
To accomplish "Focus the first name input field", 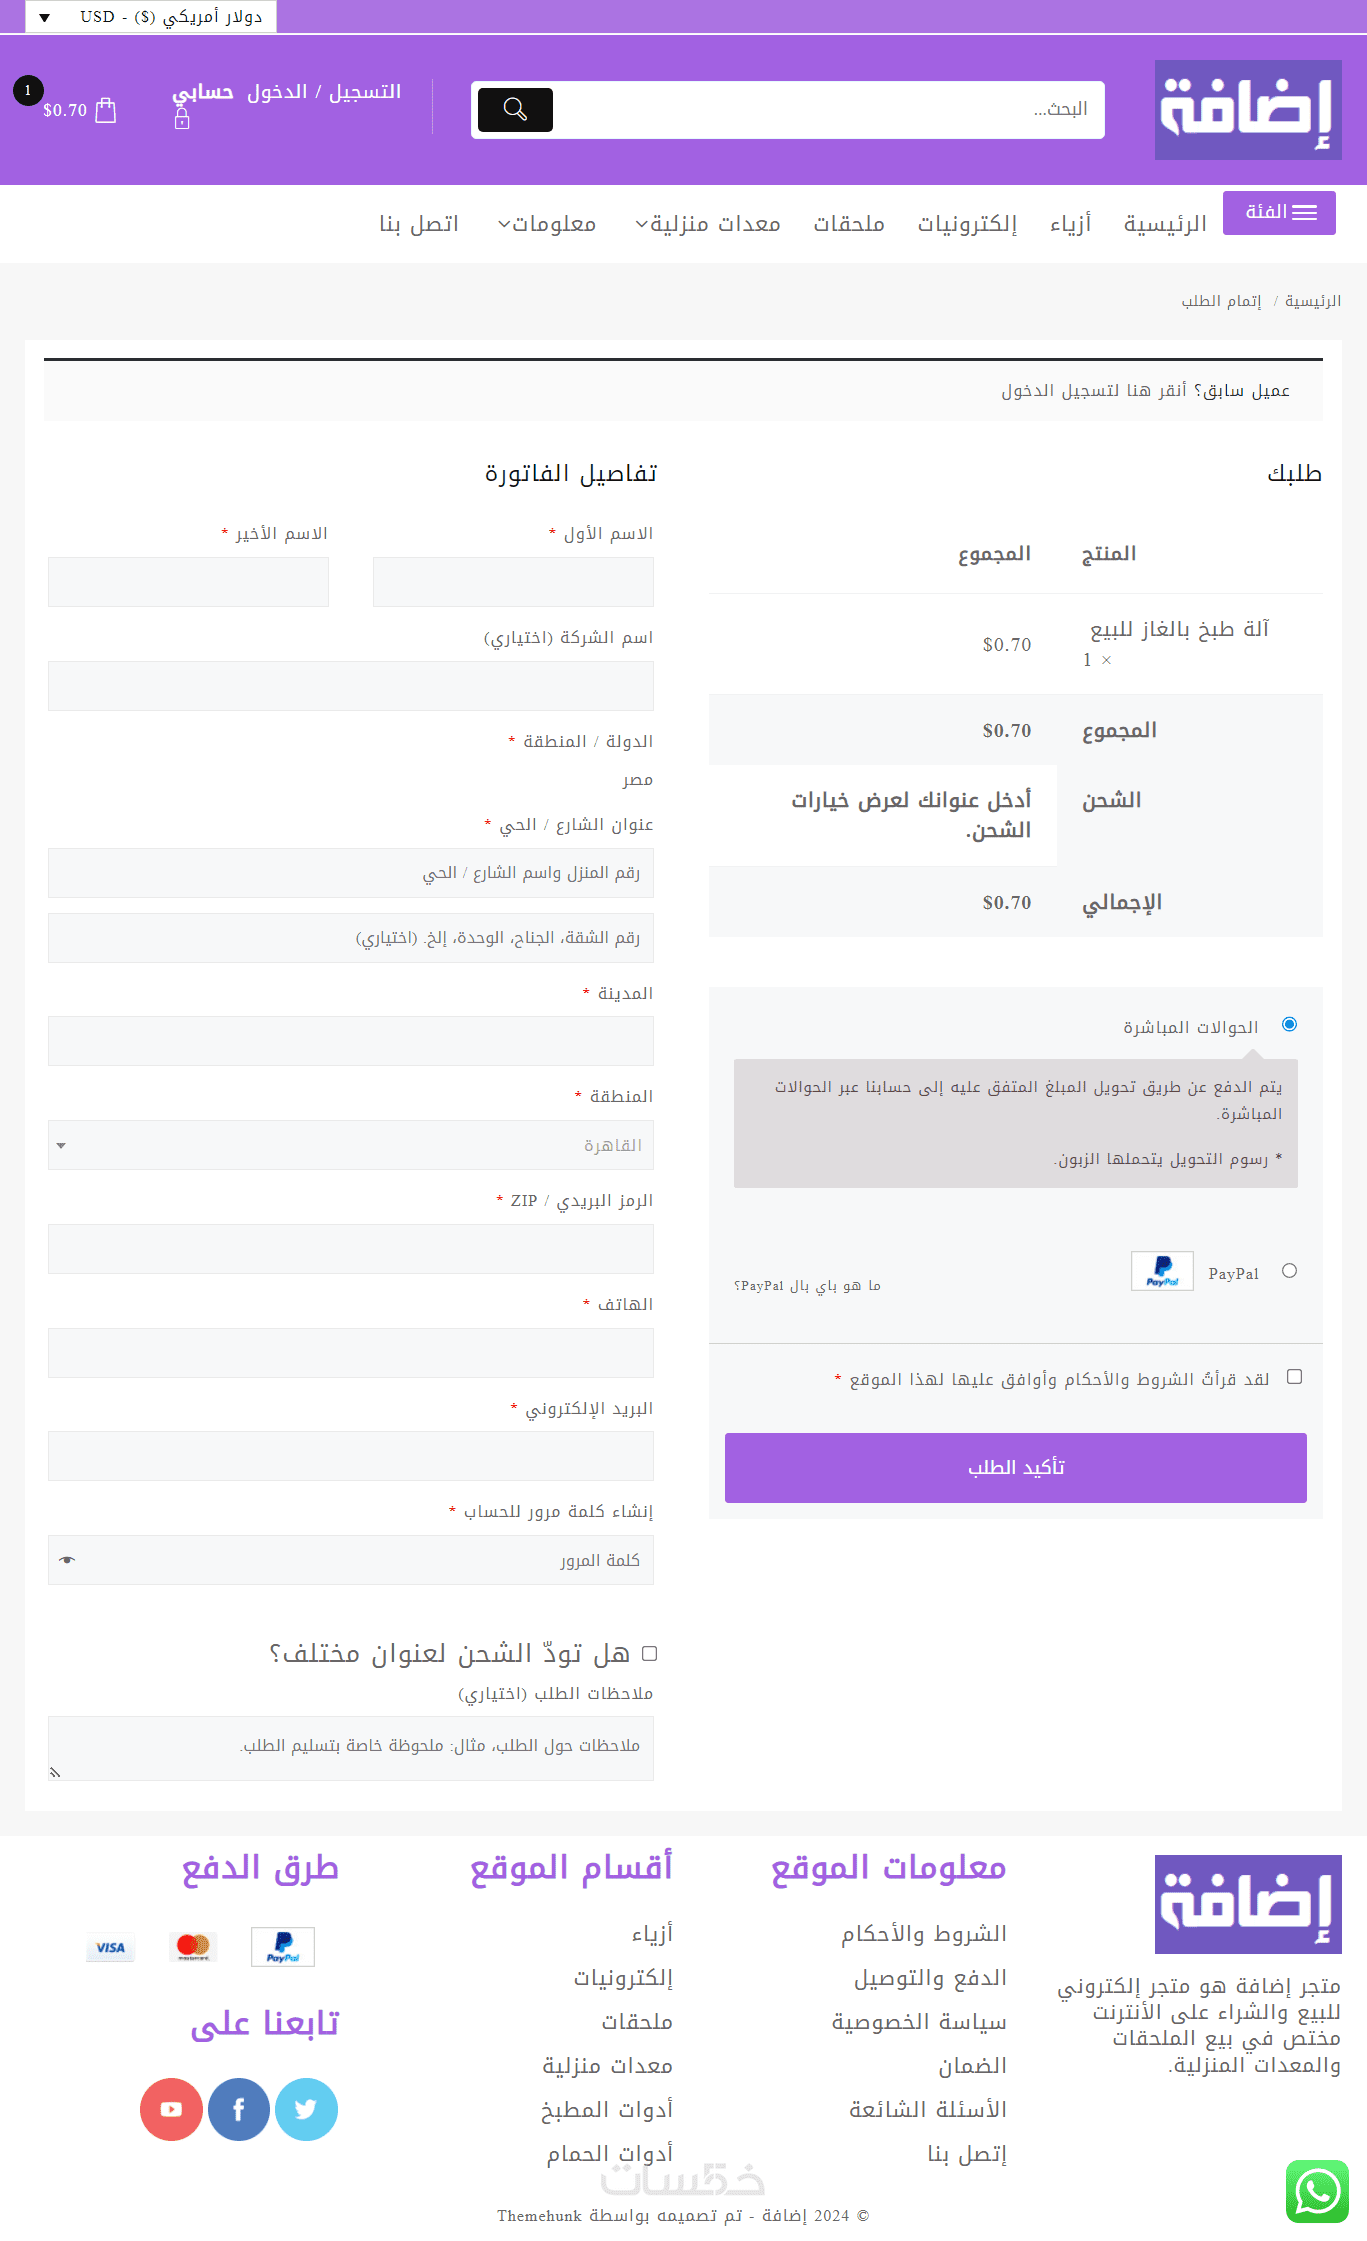I will [513, 582].
